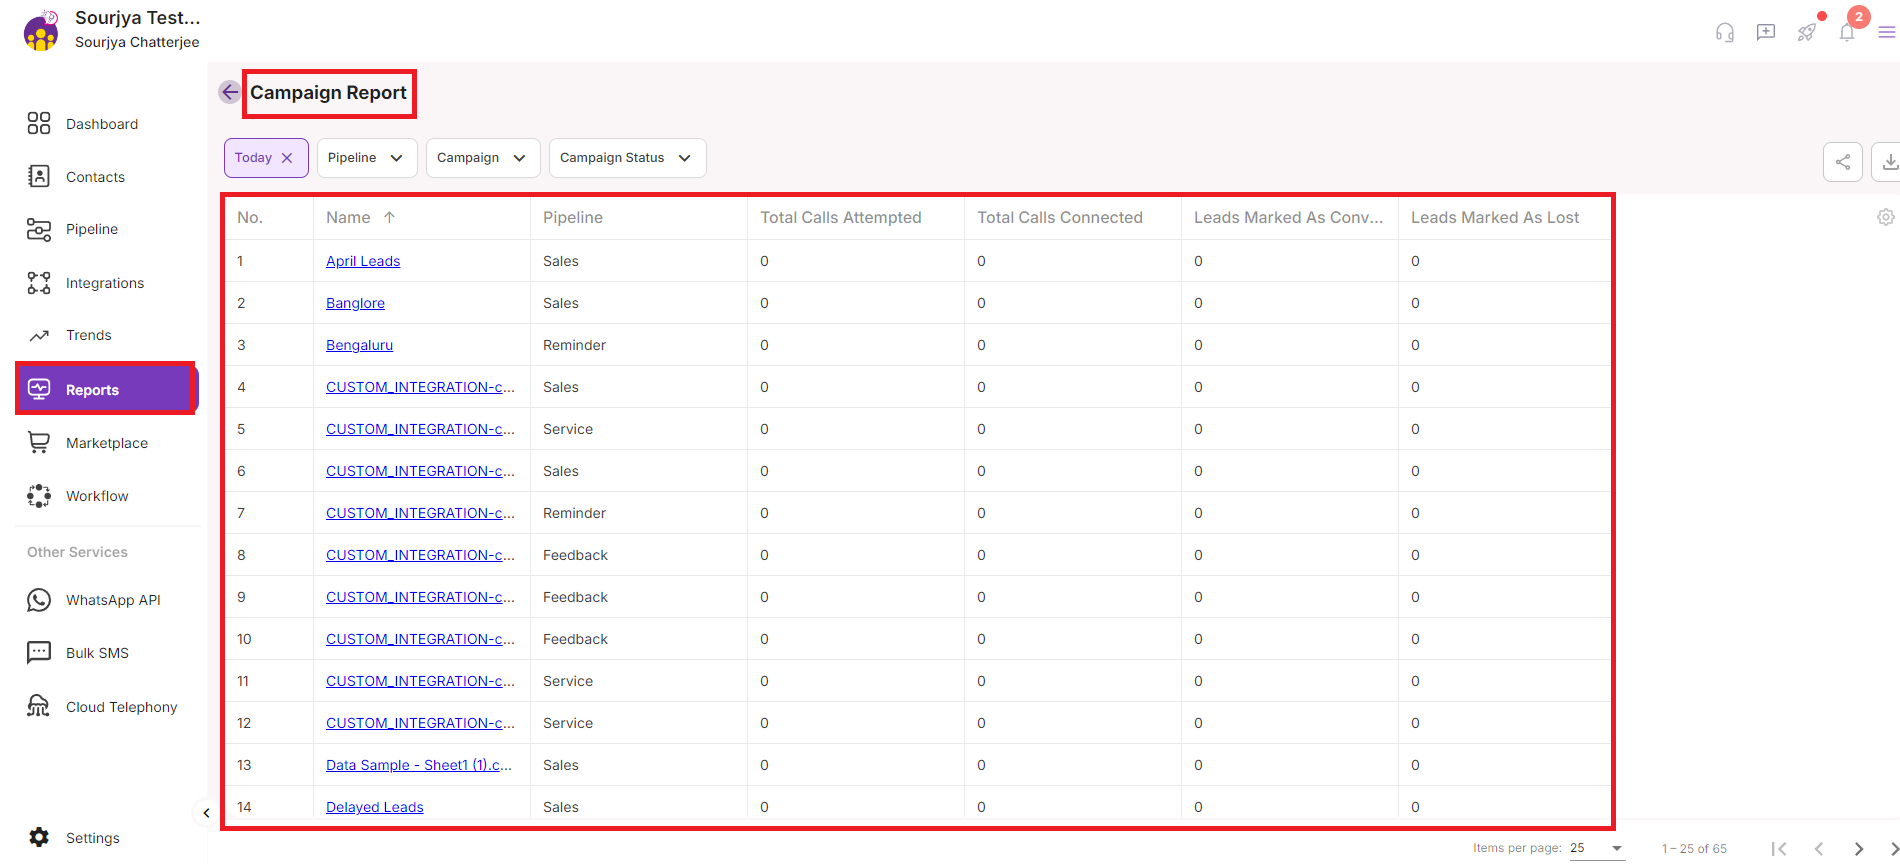Open the Bengaluru campaign link

click(x=359, y=345)
